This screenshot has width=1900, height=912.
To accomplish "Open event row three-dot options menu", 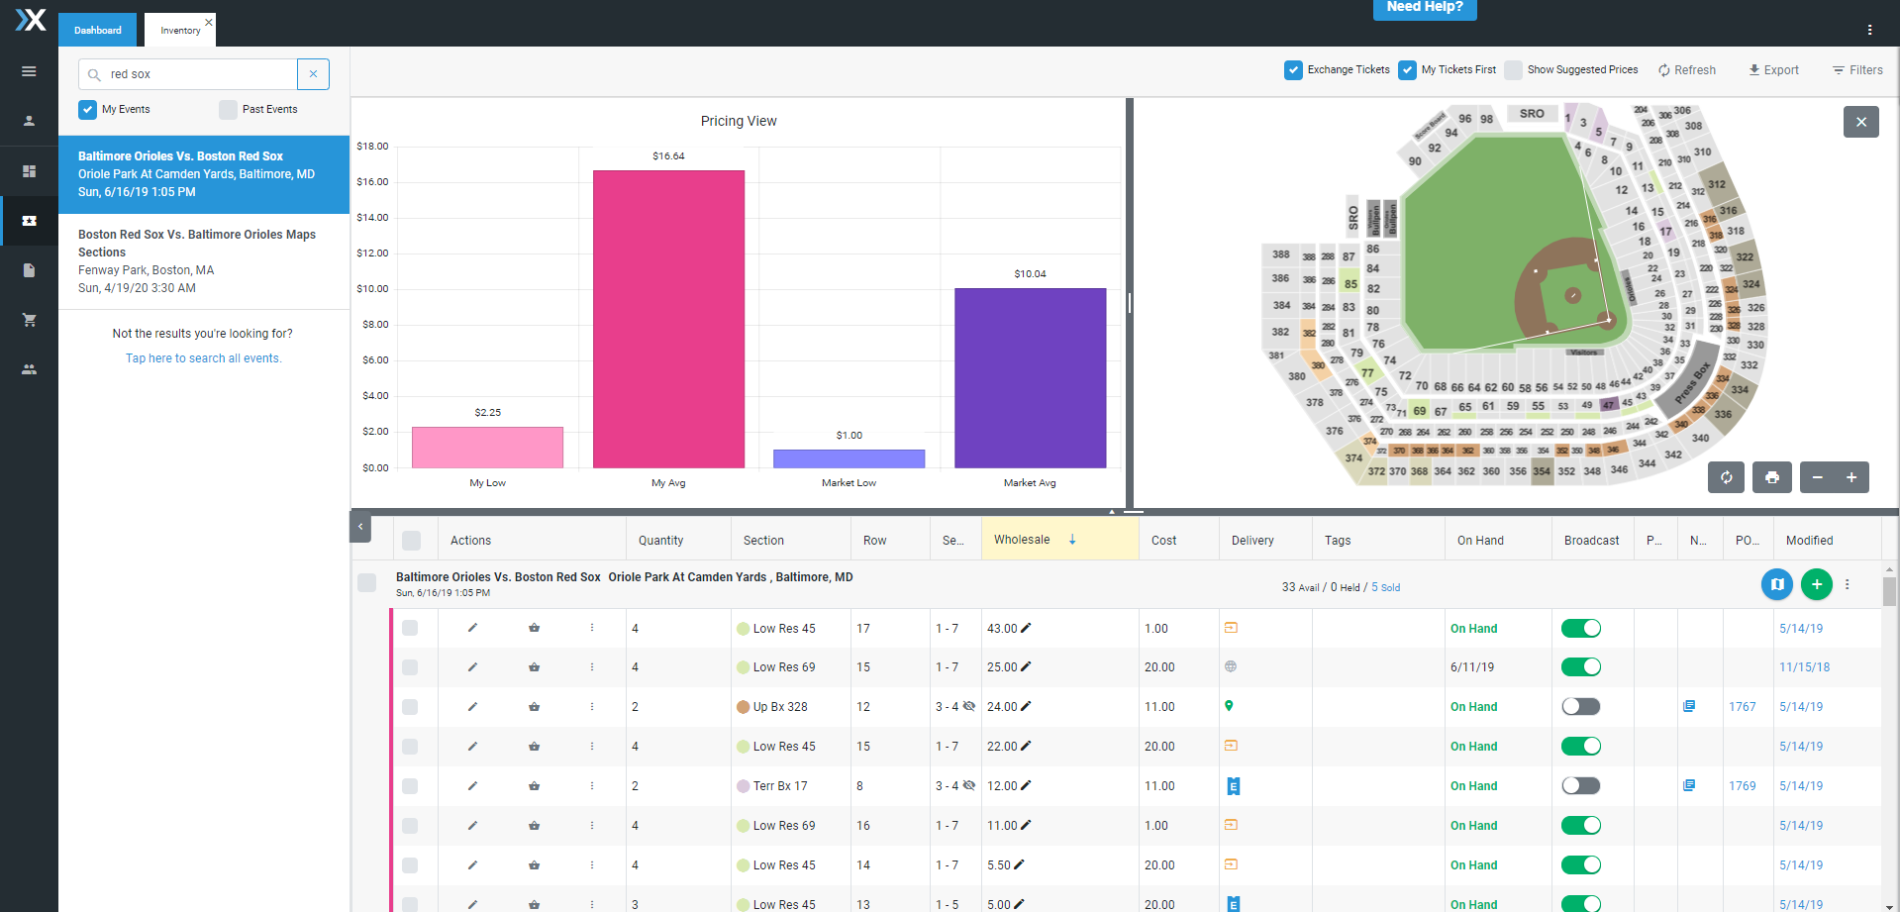I will tap(1847, 584).
